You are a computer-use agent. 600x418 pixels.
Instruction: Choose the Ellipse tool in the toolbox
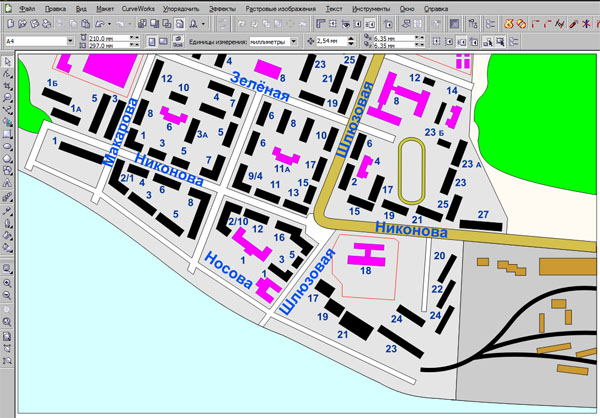[7, 145]
